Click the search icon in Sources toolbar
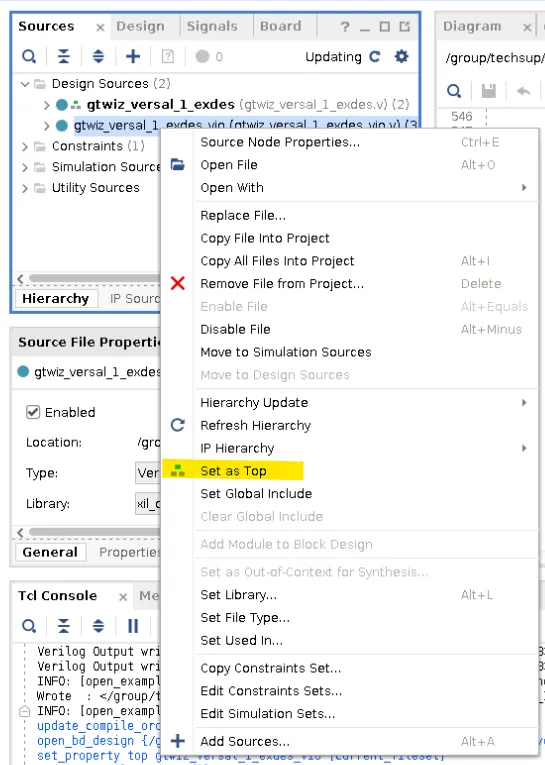 29,57
